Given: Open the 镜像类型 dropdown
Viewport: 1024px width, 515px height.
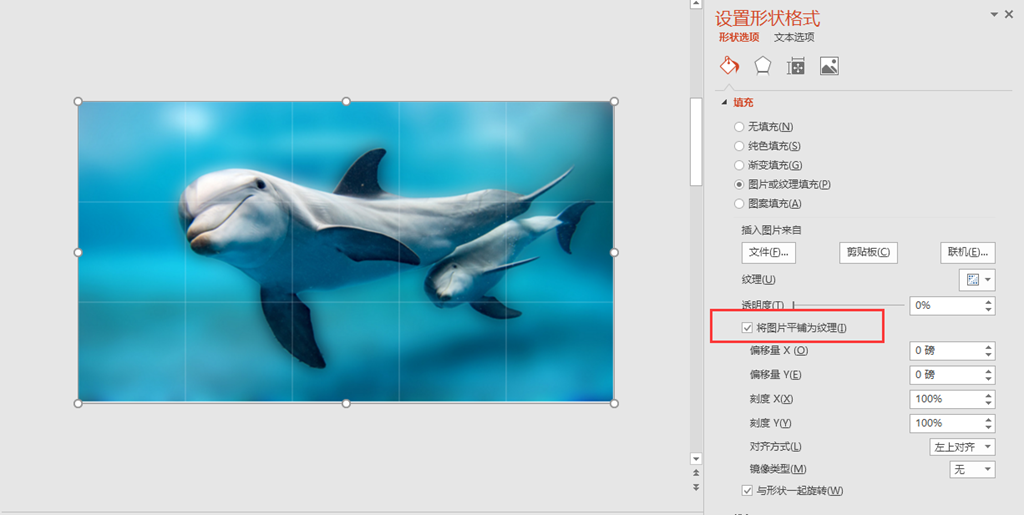Looking at the screenshot, I should click(x=972, y=469).
